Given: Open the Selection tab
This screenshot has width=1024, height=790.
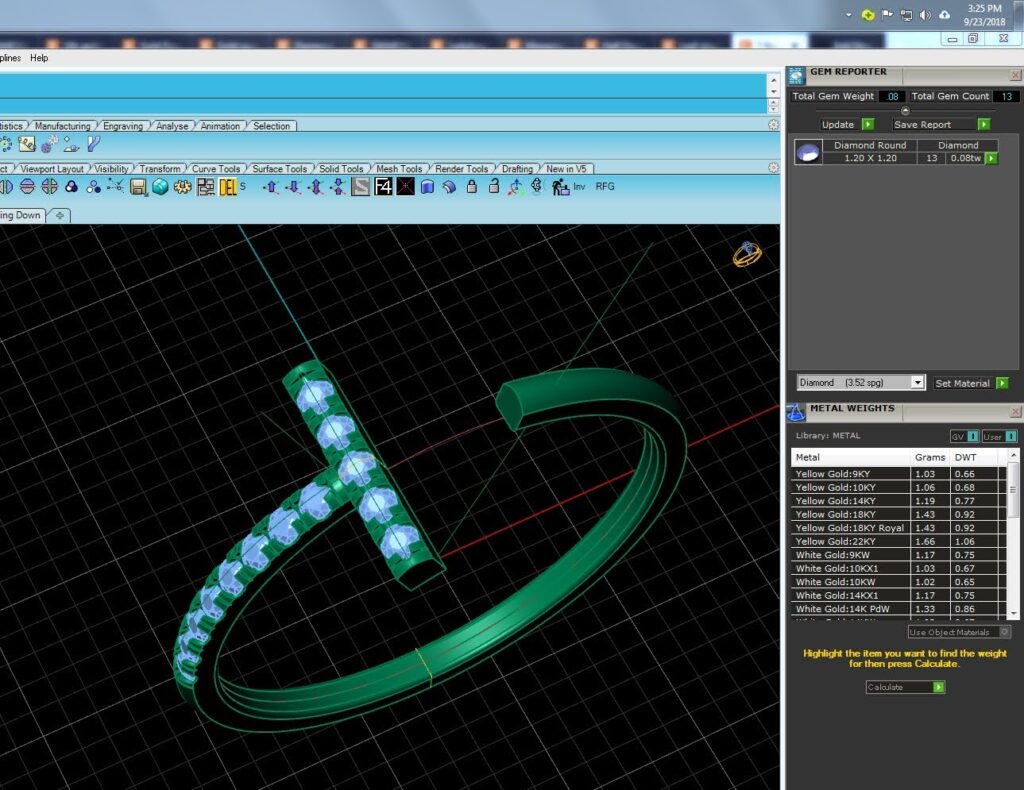Looking at the screenshot, I should coord(272,126).
